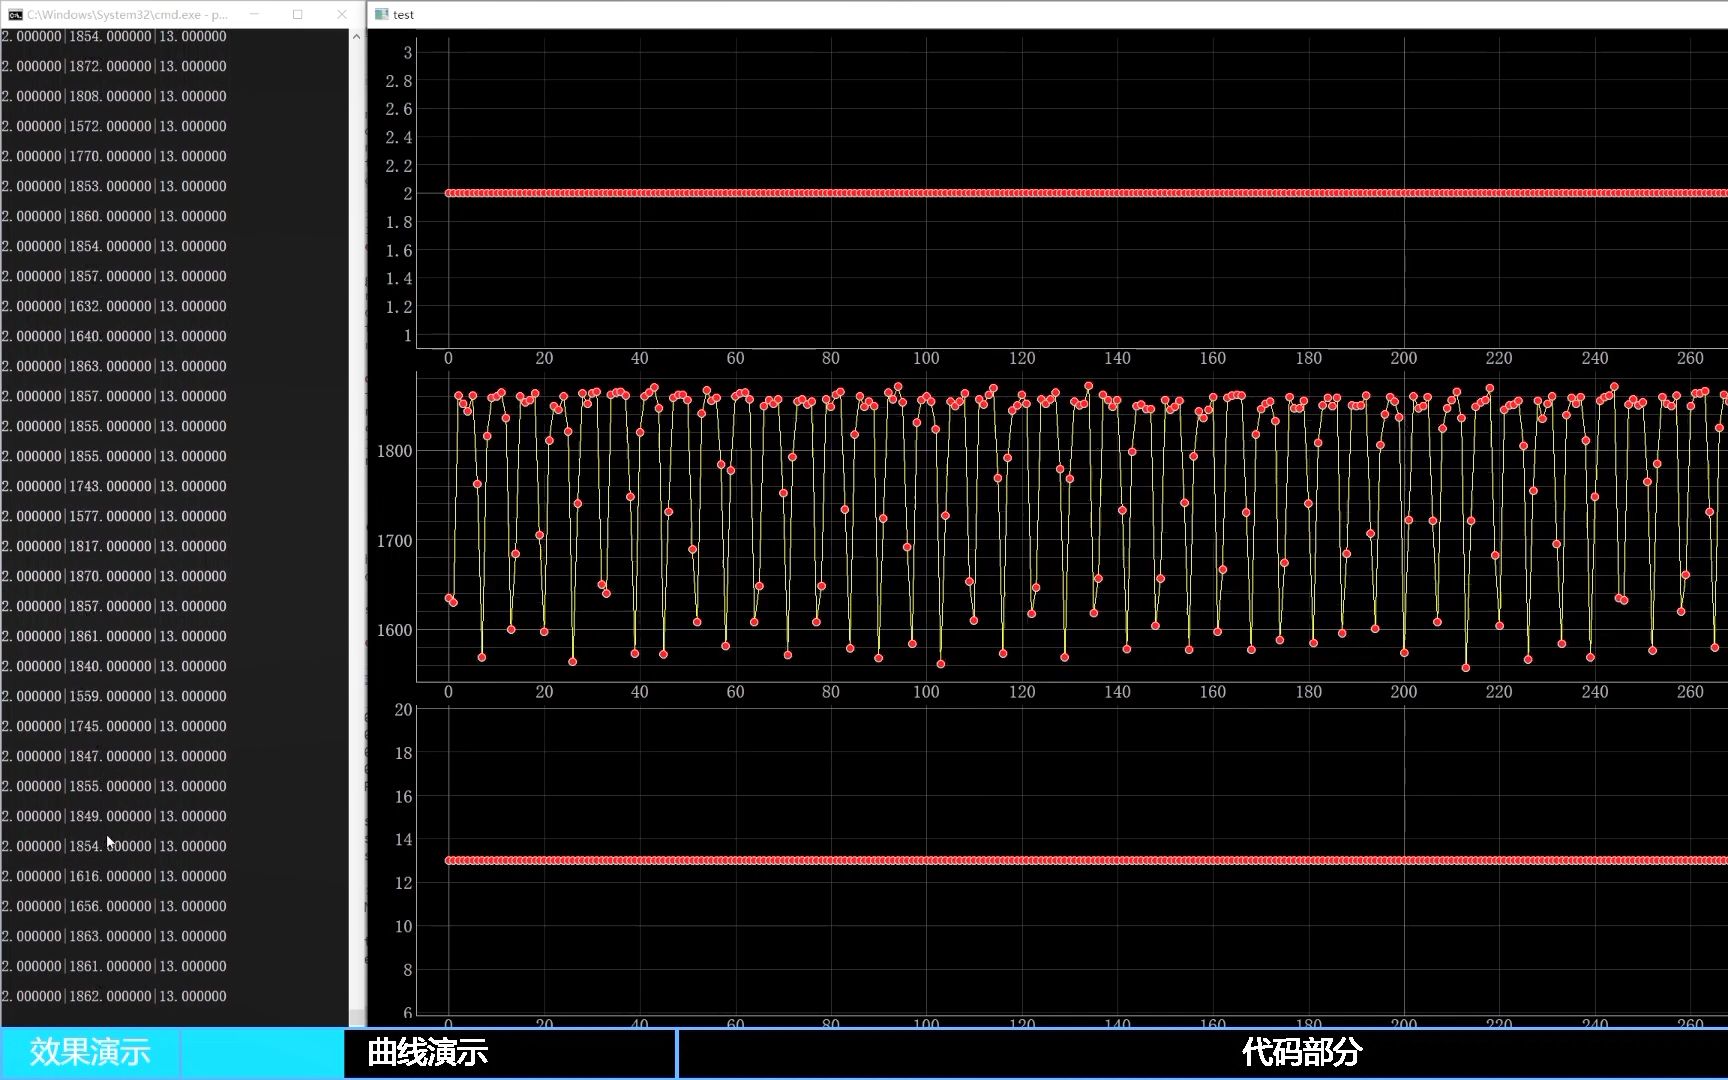Close the cmd.exe window
This screenshot has height=1080, width=1728.
341,14
